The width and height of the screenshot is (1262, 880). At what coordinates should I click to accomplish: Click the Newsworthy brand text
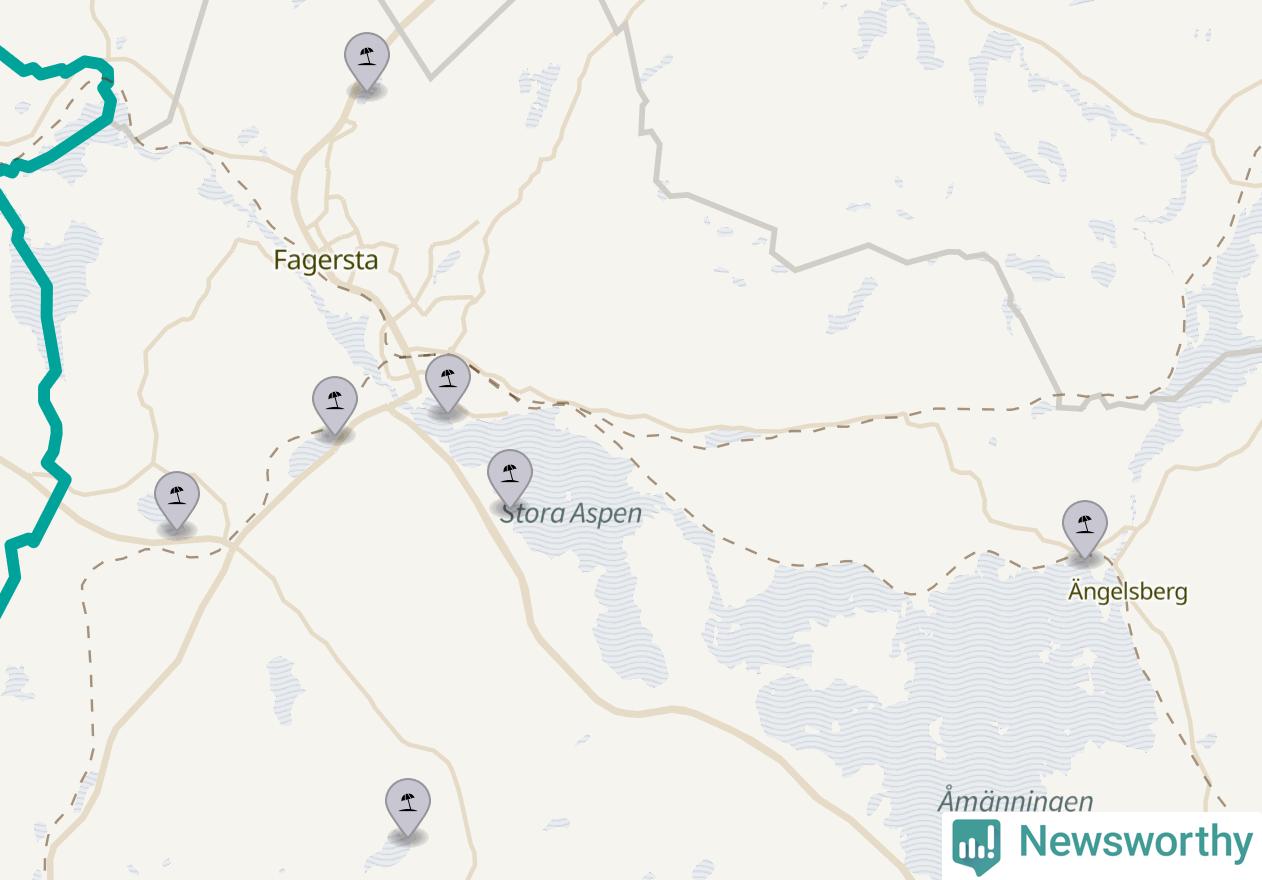1134,842
